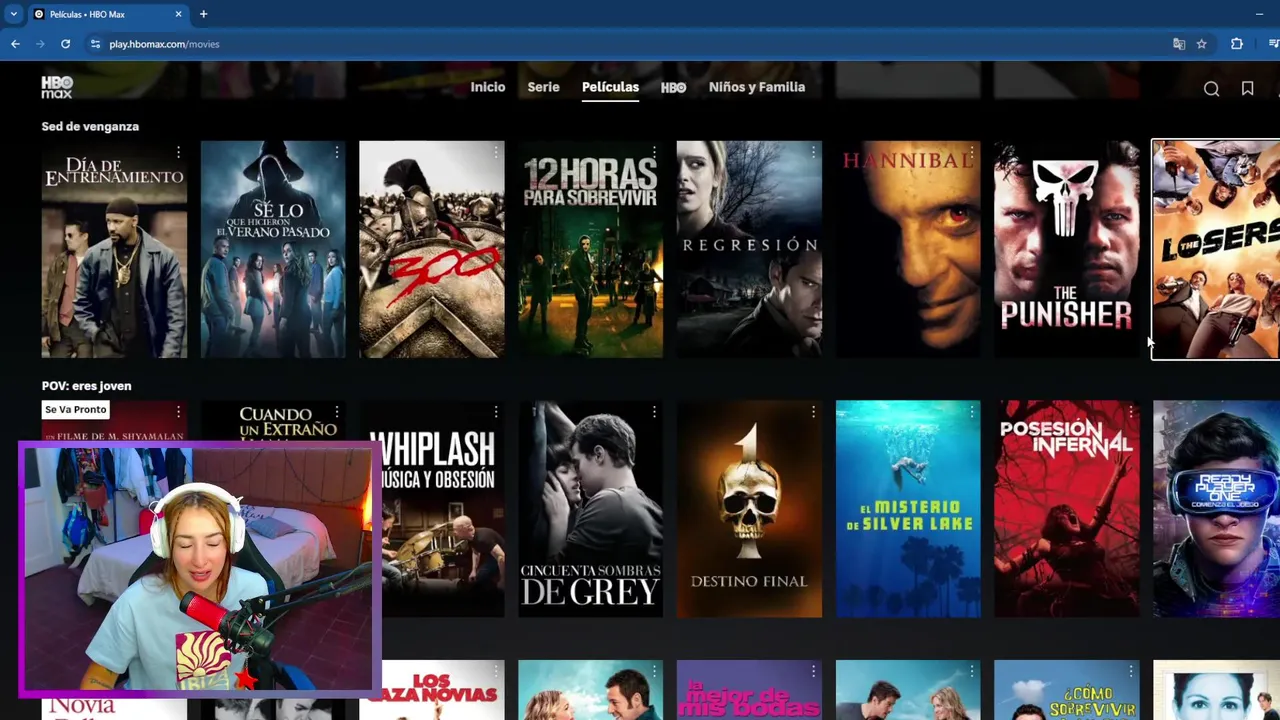Open Whiplash Música y Obsesión poster
Image resolution: width=1280 pixels, height=720 pixels.
point(432,509)
